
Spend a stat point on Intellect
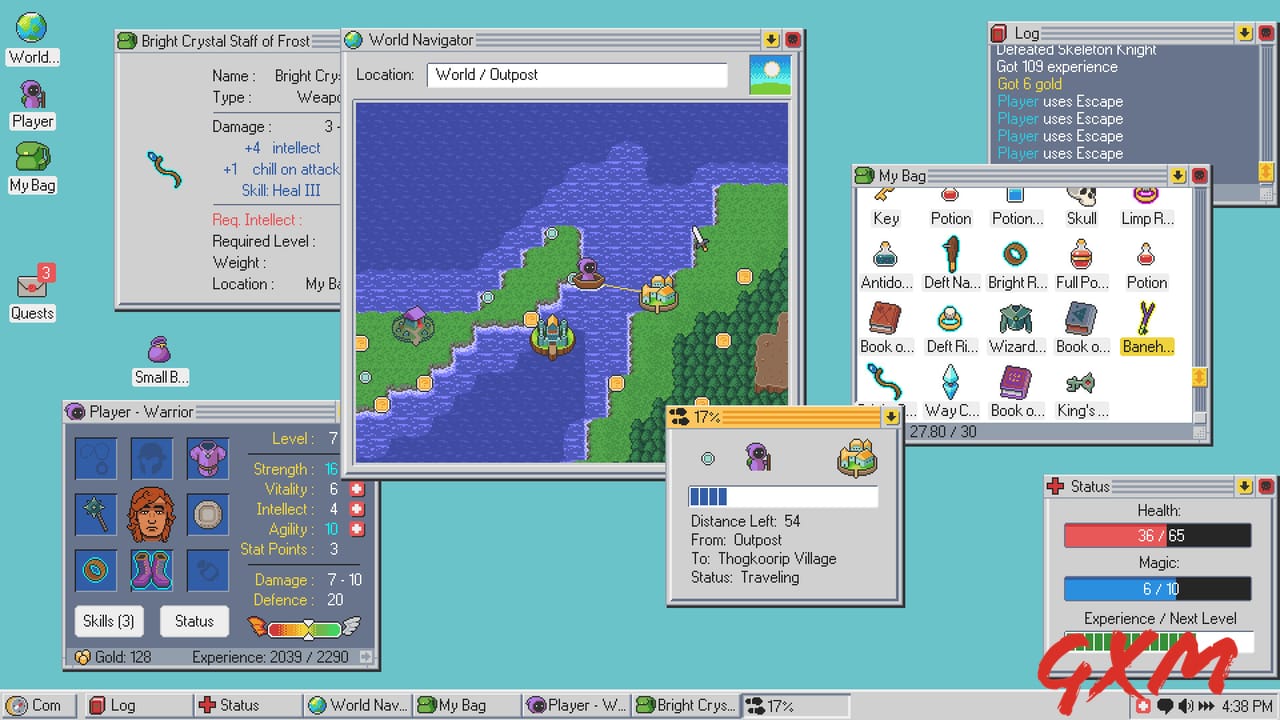(358, 509)
